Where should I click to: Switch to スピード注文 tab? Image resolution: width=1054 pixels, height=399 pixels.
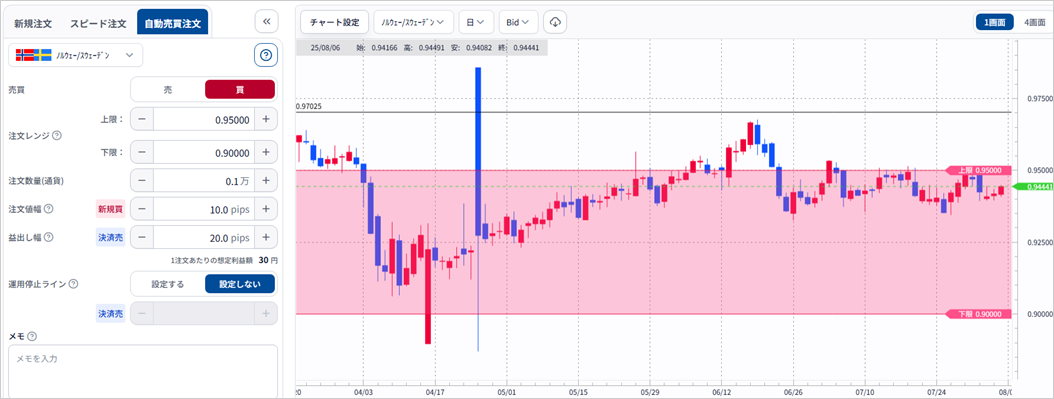tap(98, 23)
